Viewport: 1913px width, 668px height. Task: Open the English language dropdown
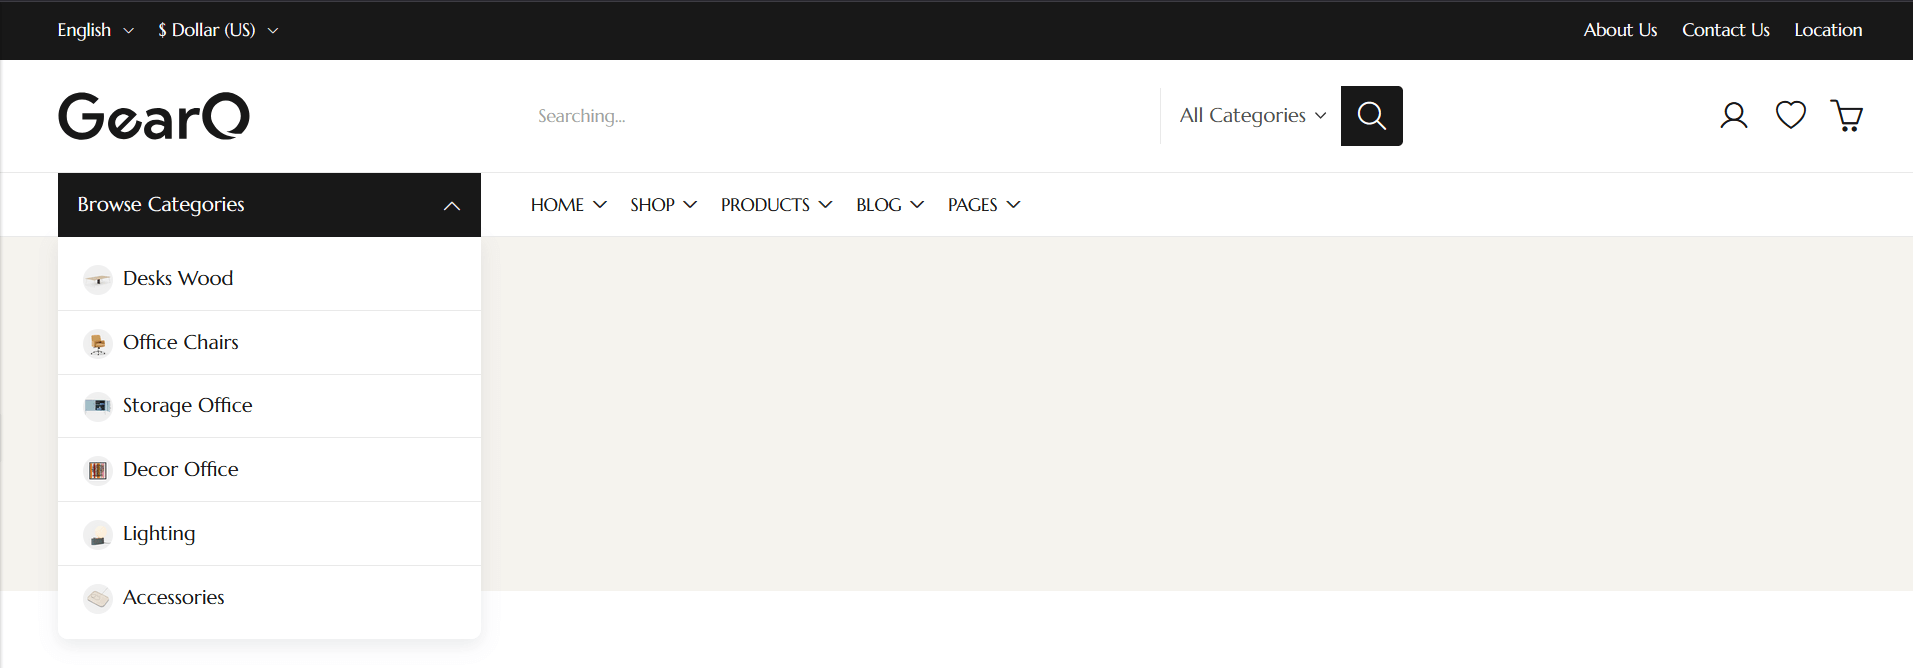point(95,30)
